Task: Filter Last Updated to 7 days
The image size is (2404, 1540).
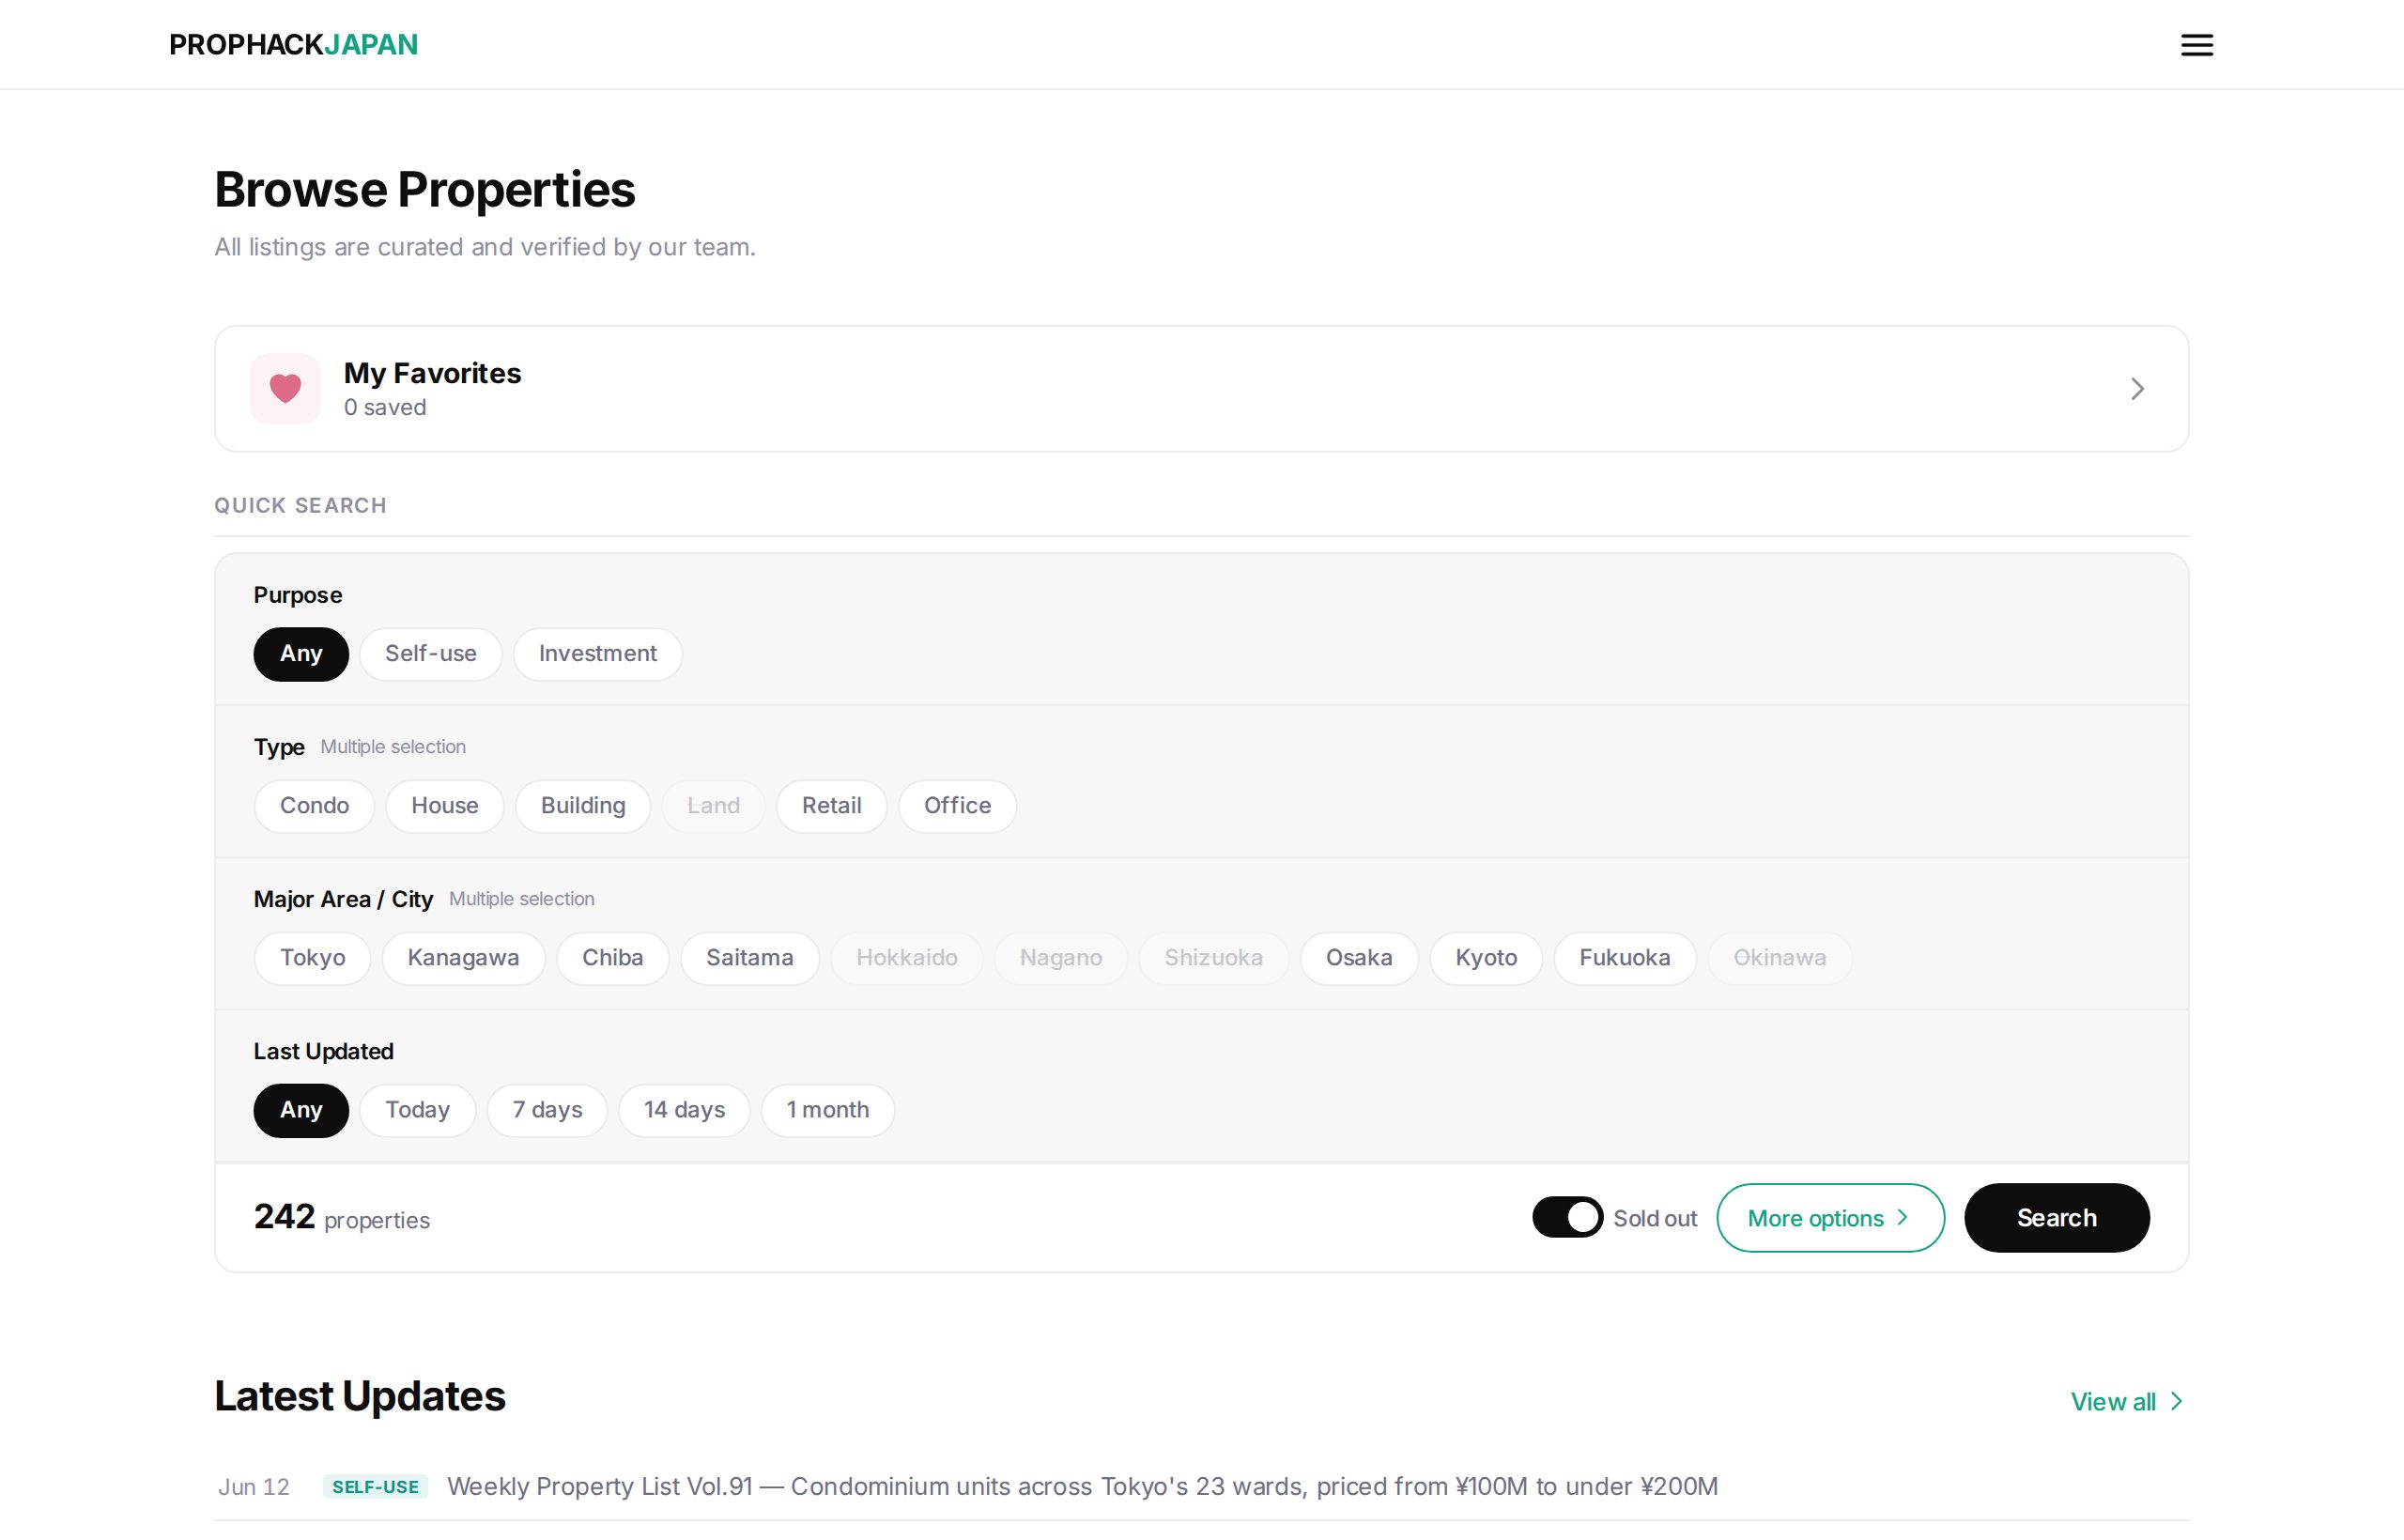Action: click(x=547, y=1110)
